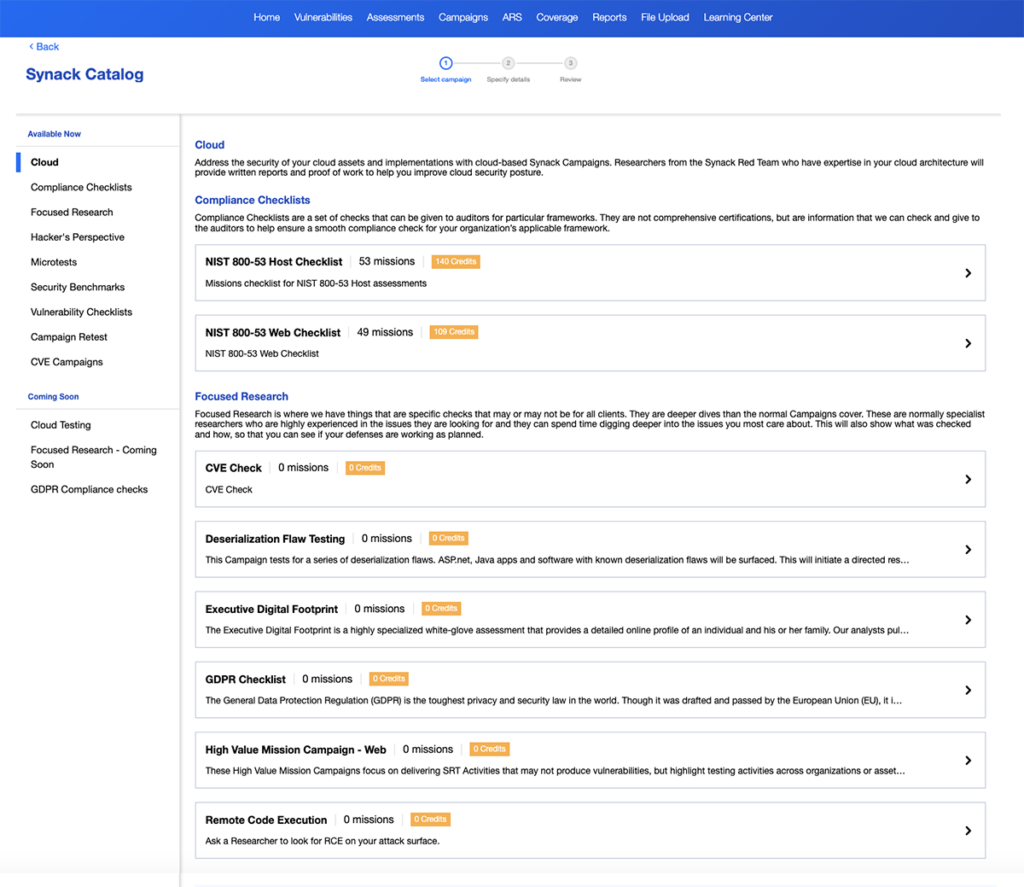Open the High Value Mission Campaign - Web chevron
The width and height of the screenshot is (1024, 887).
[x=967, y=760]
